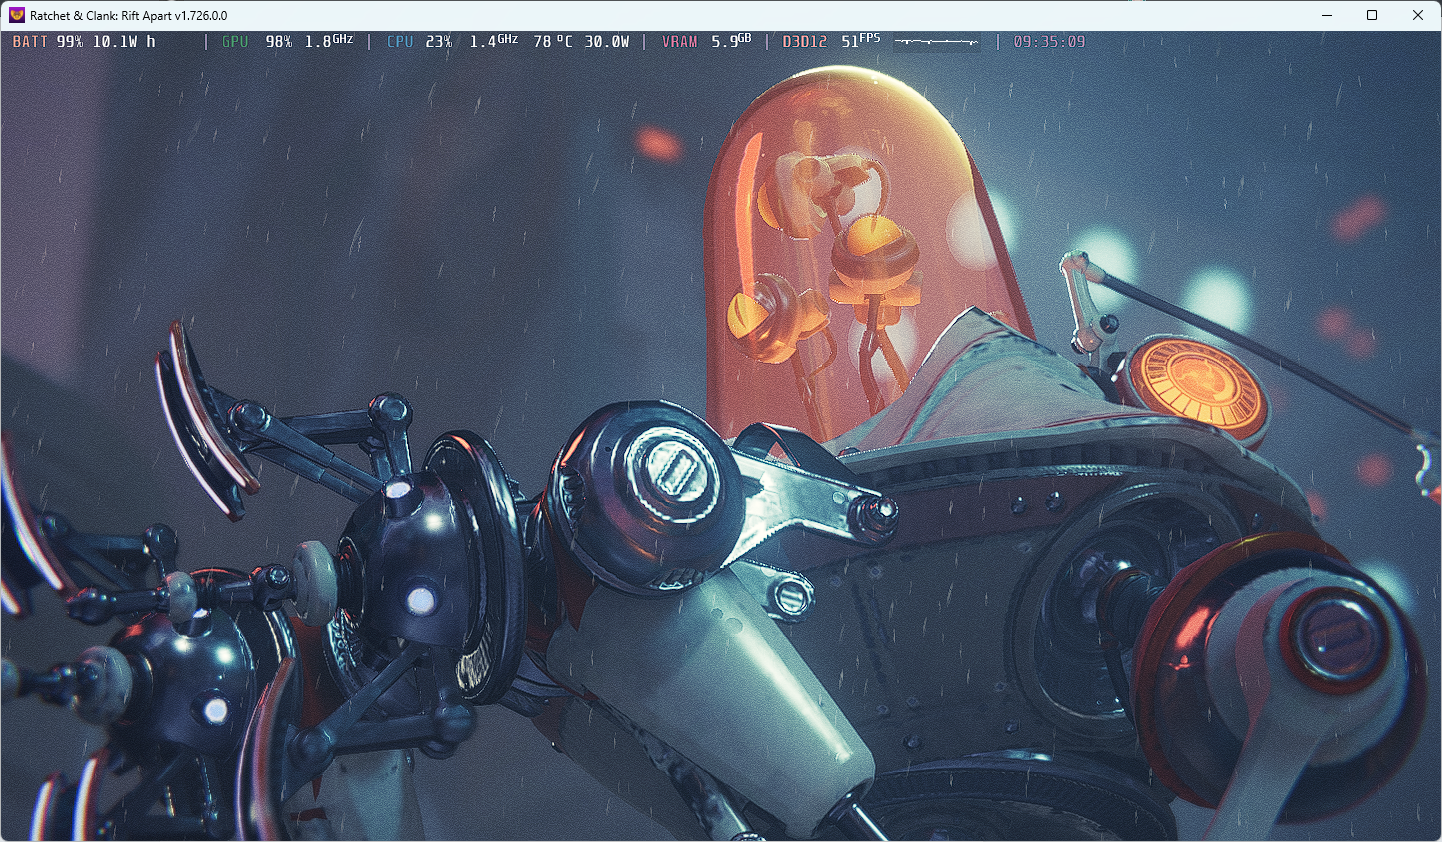Minimize the game window
This screenshot has height=842, width=1442.
pyautogui.click(x=1327, y=15)
